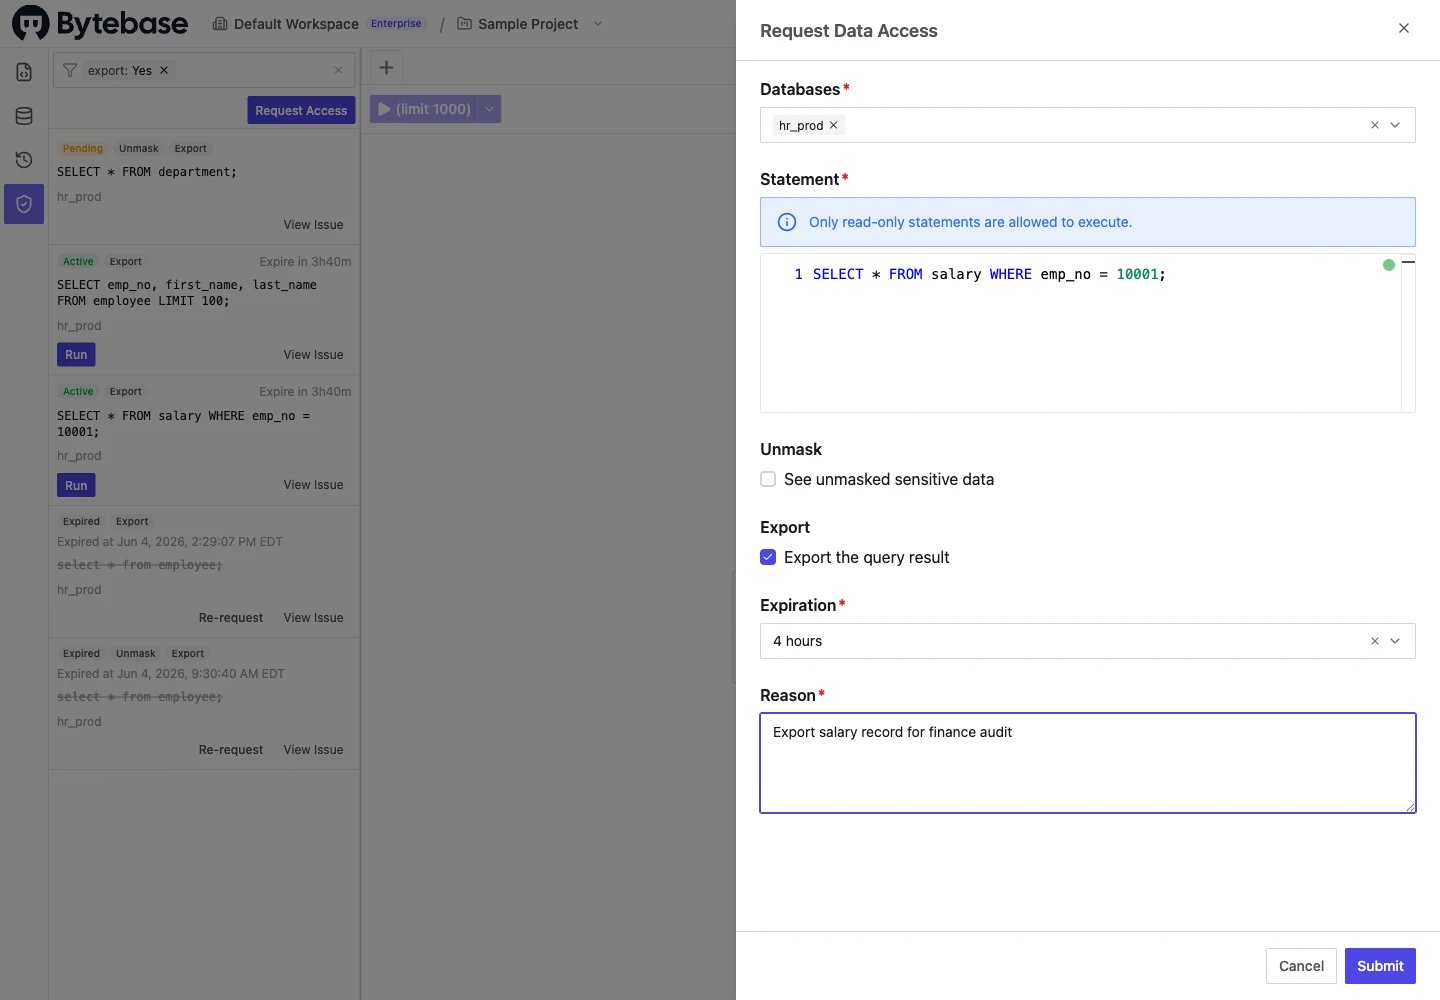The height and width of the screenshot is (1000, 1440).
Task: Click the green editor status dot
Action: 1388,265
